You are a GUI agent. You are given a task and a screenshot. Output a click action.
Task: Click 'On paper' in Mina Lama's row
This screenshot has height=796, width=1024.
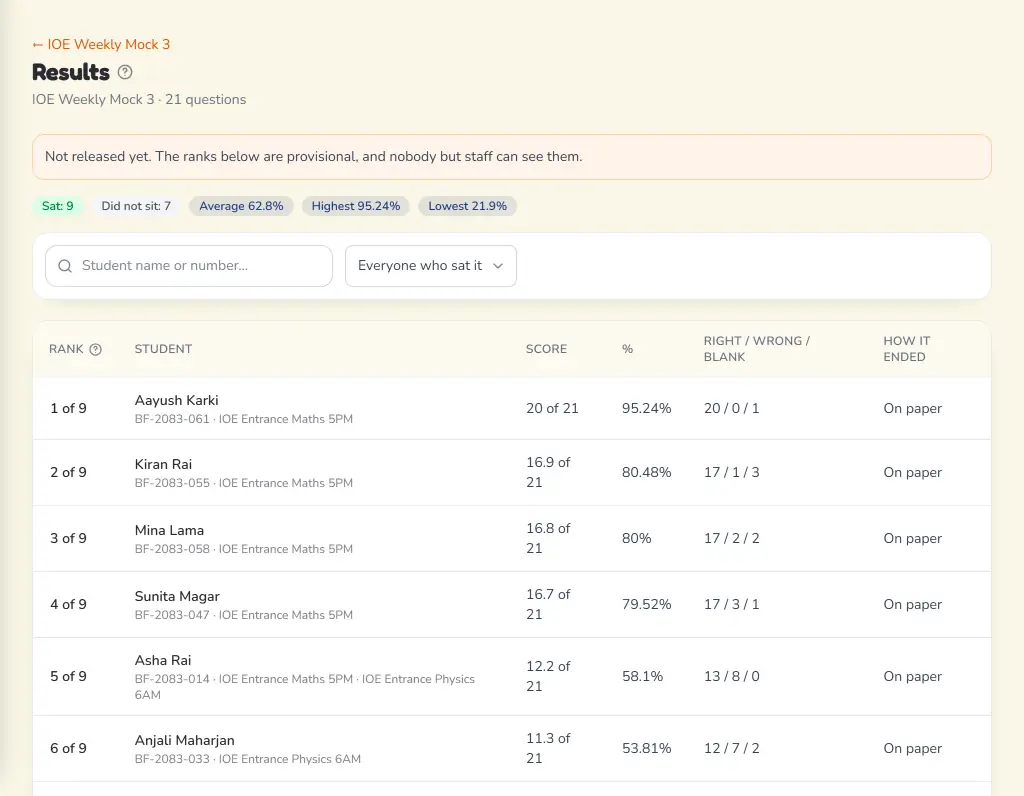[912, 538]
